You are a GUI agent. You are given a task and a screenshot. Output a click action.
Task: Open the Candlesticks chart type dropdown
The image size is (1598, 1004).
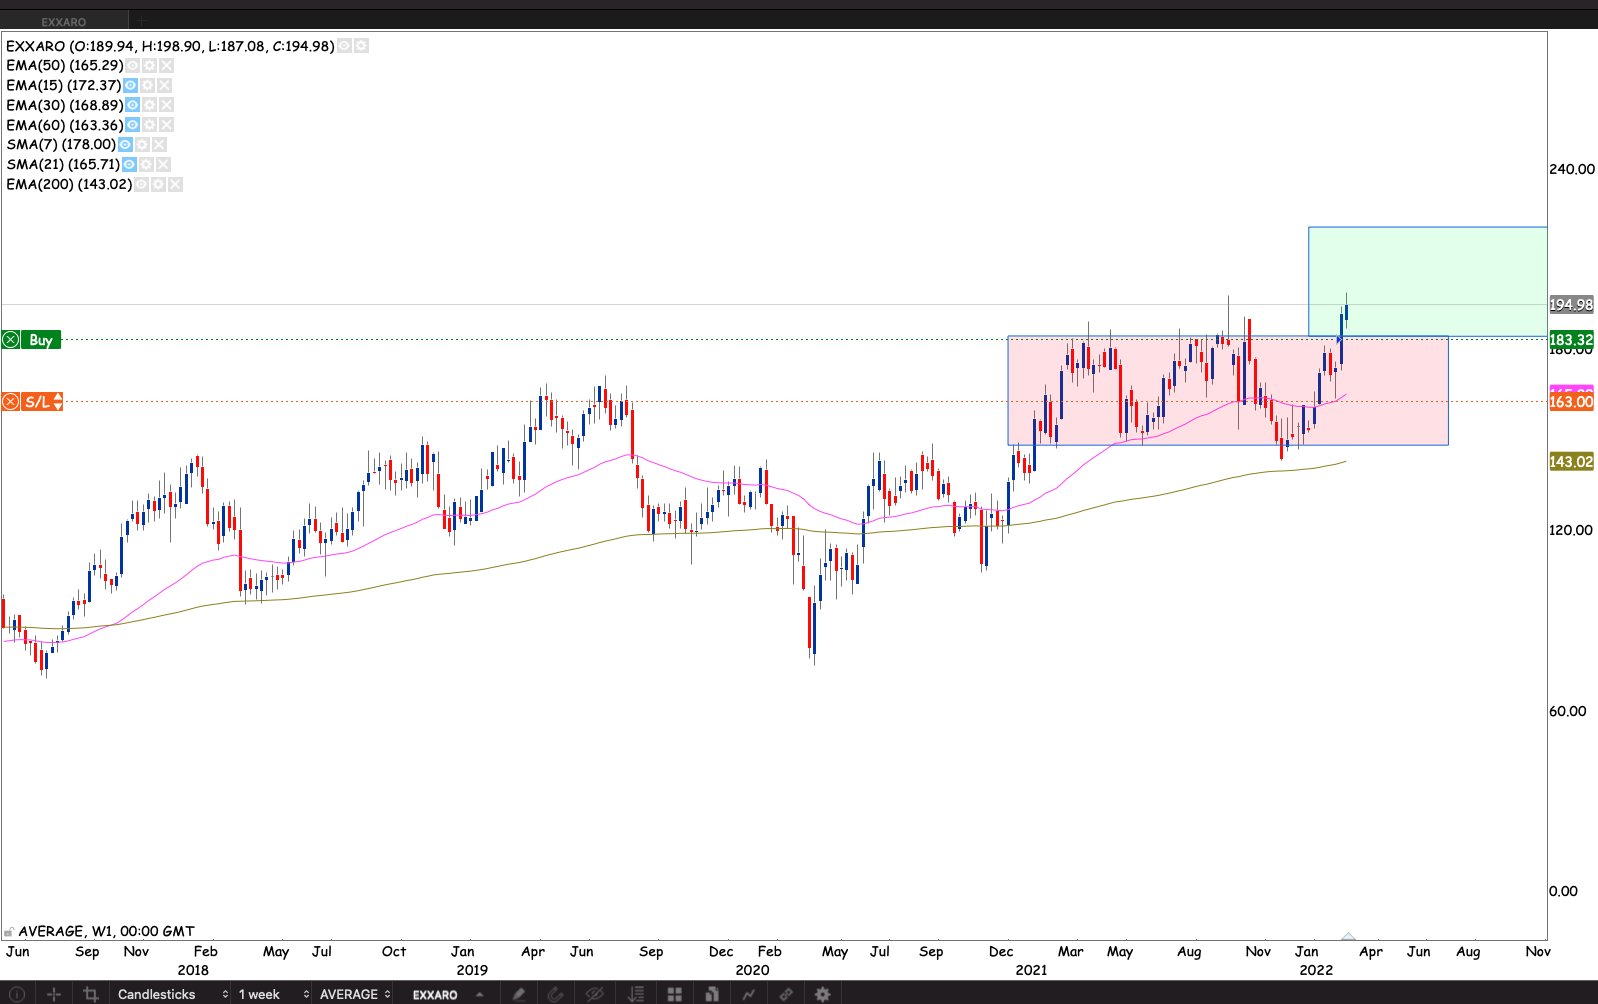pyautogui.click(x=172, y=994)
